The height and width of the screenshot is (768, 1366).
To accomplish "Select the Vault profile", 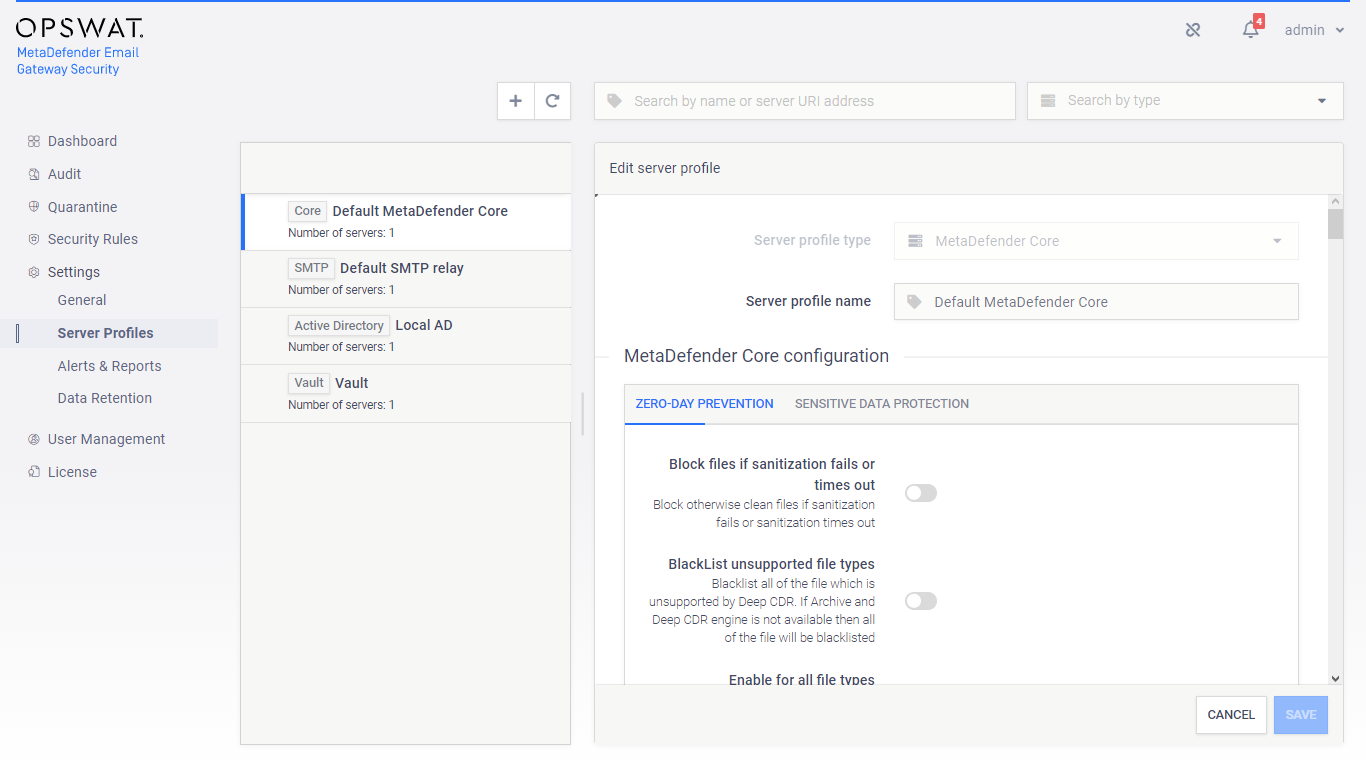I will (x=406, y=393).
